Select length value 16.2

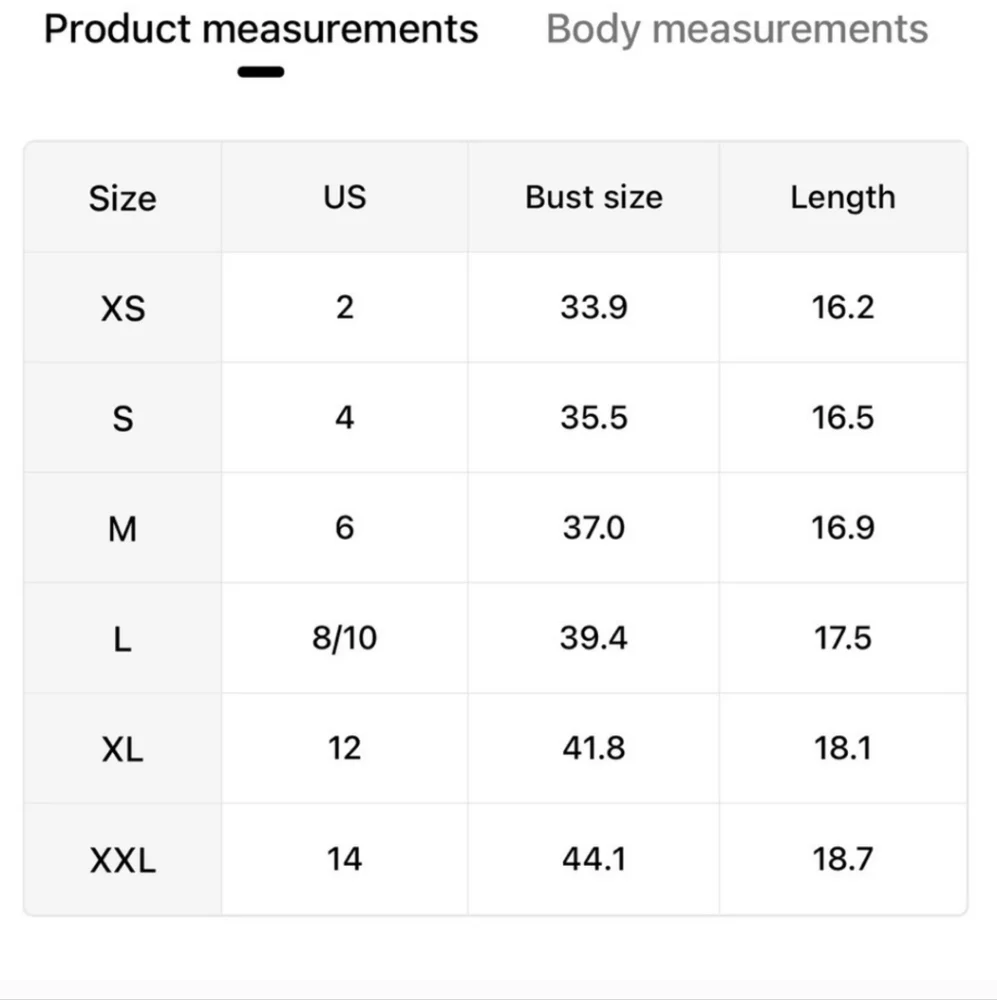[x=842, y=307]
